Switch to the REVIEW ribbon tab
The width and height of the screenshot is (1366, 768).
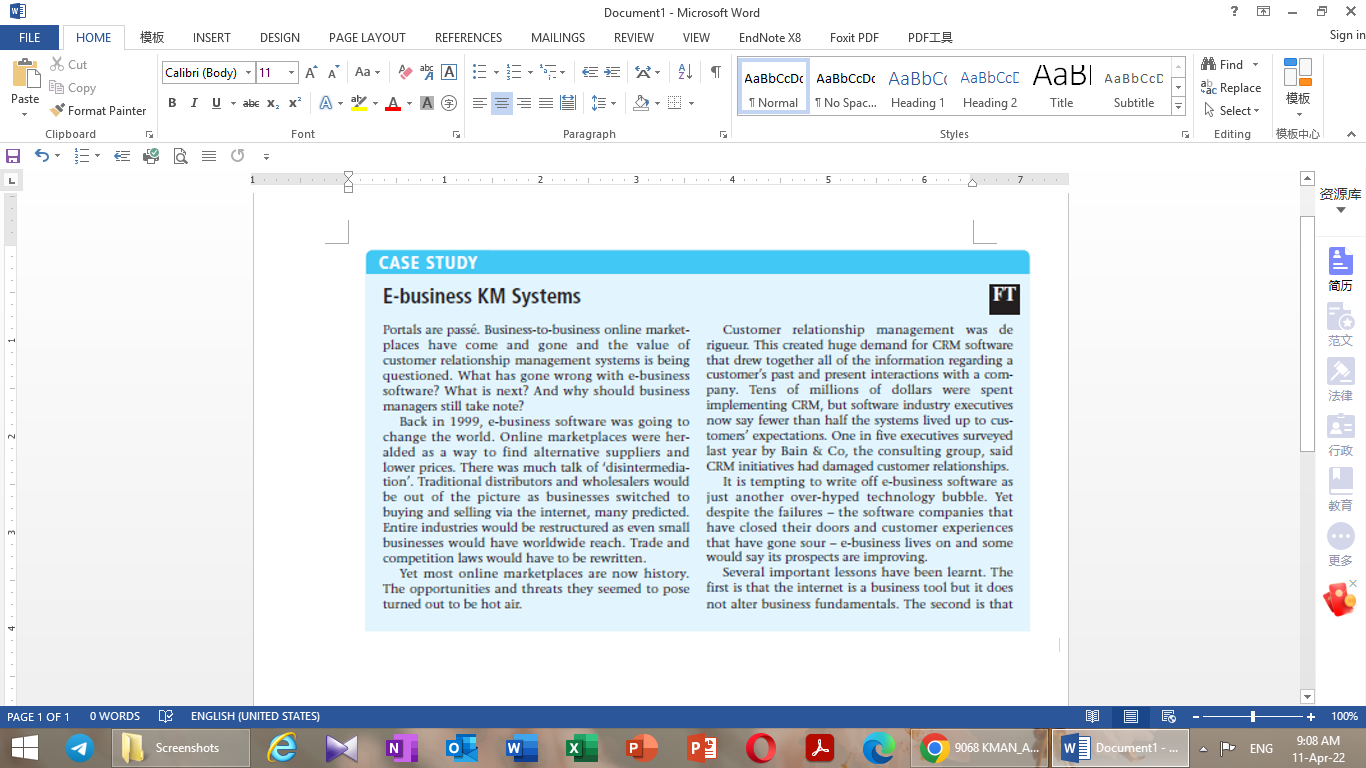[633, 37]
